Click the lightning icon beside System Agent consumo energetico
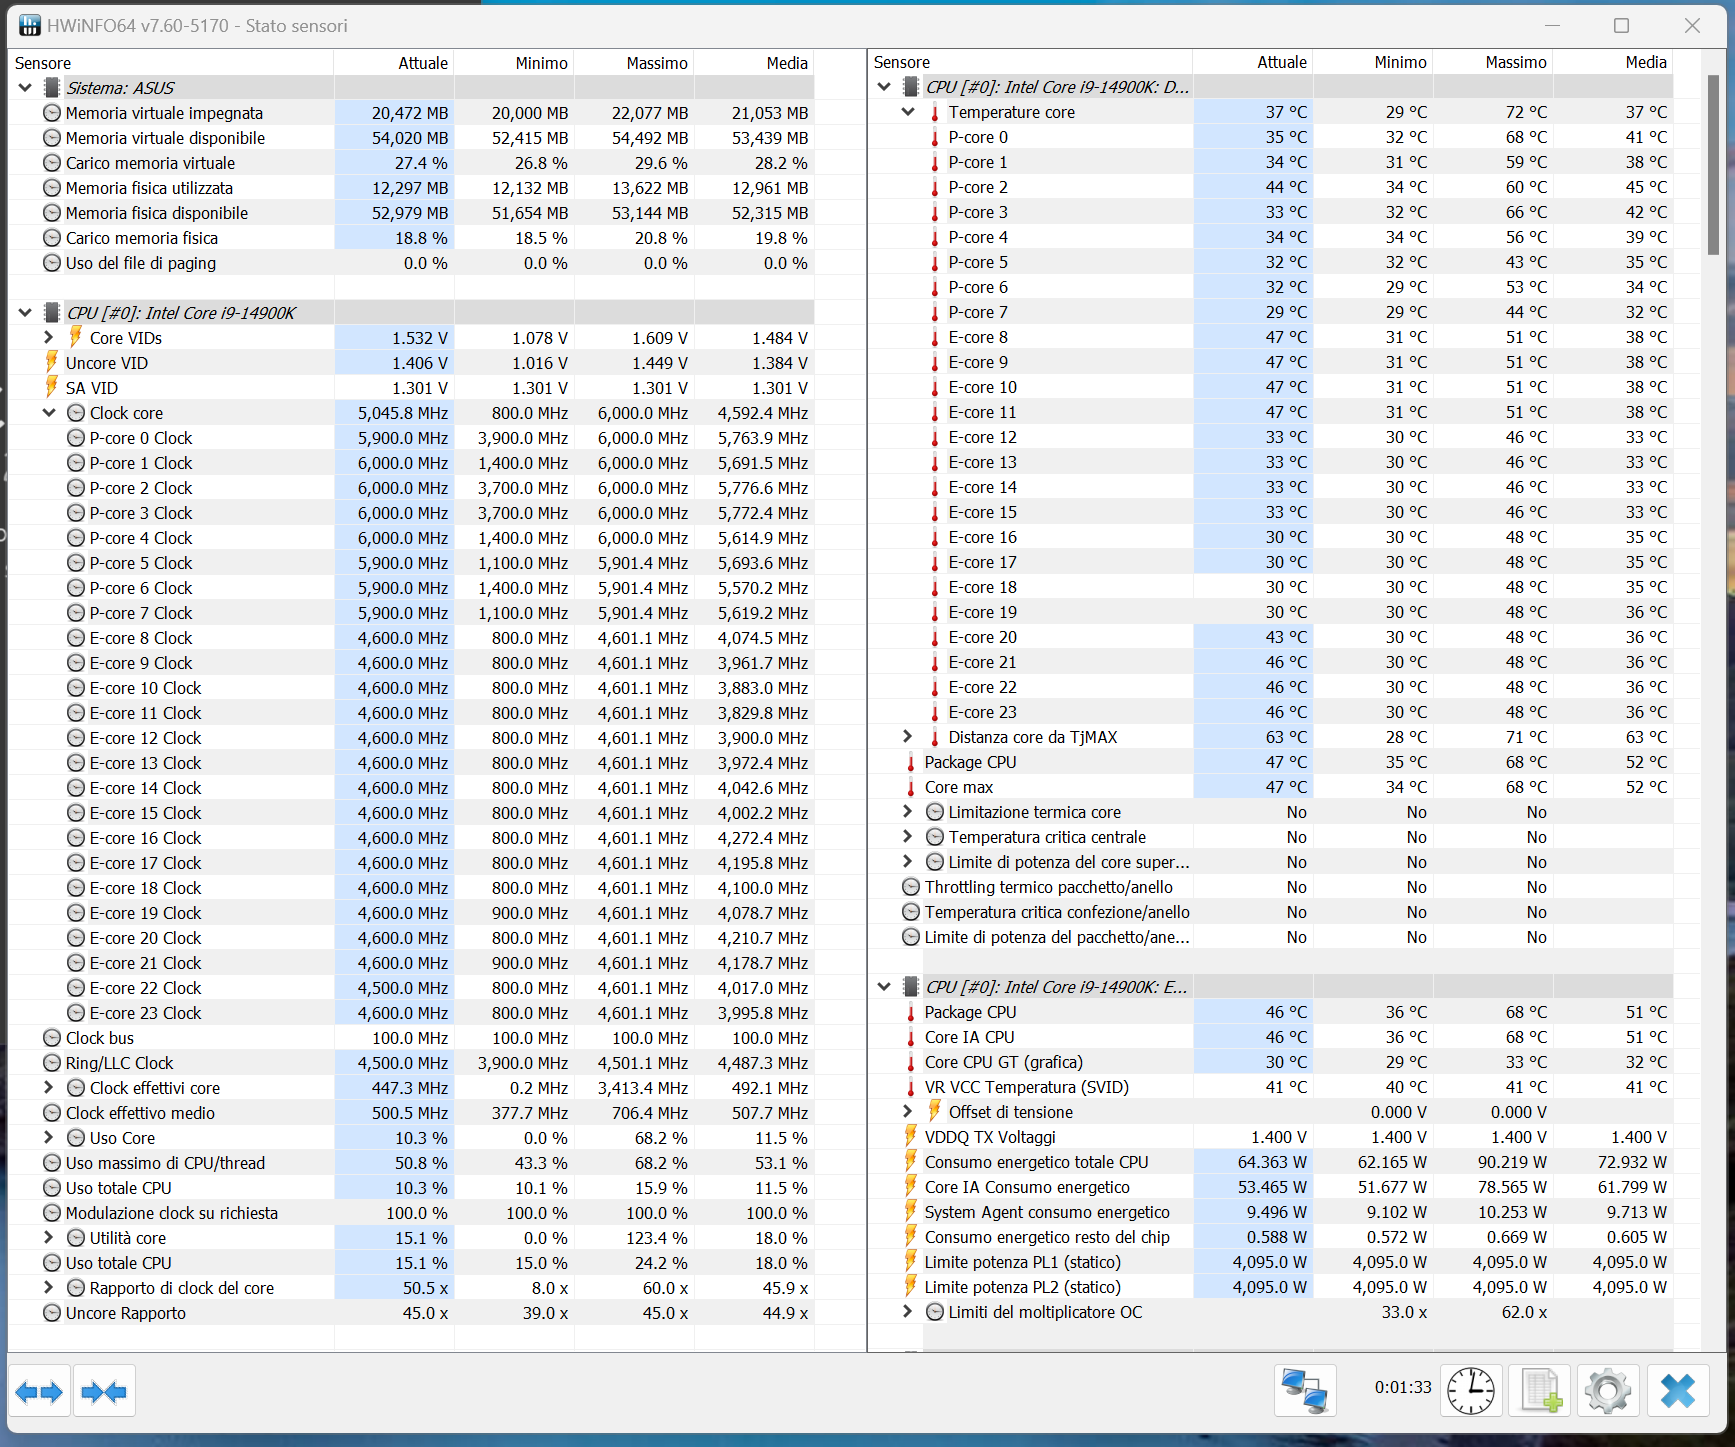 tap(911, 1211)
